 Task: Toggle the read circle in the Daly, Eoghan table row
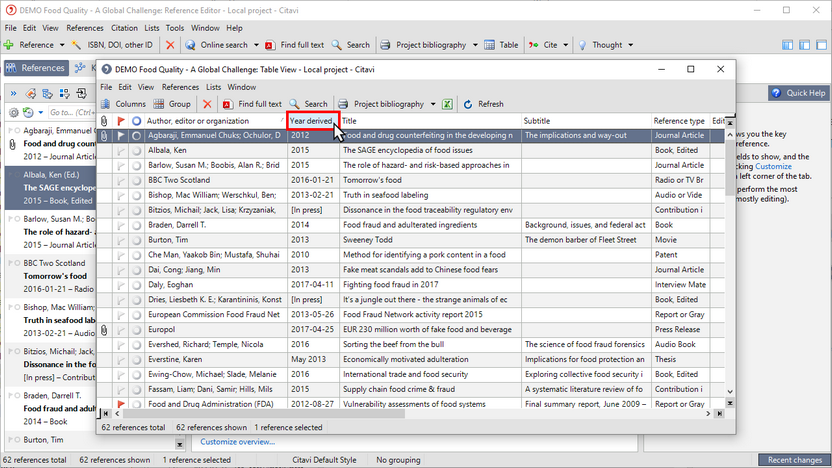point(136,285)
